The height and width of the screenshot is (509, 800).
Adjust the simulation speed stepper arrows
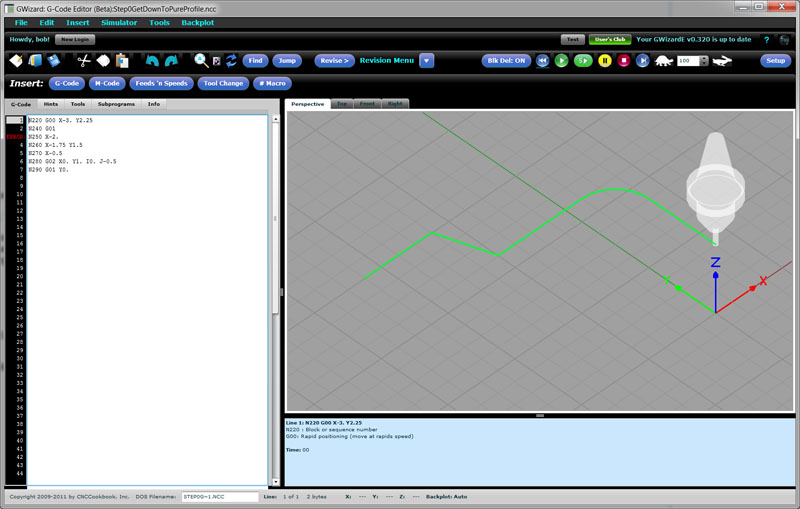point(704,61)
